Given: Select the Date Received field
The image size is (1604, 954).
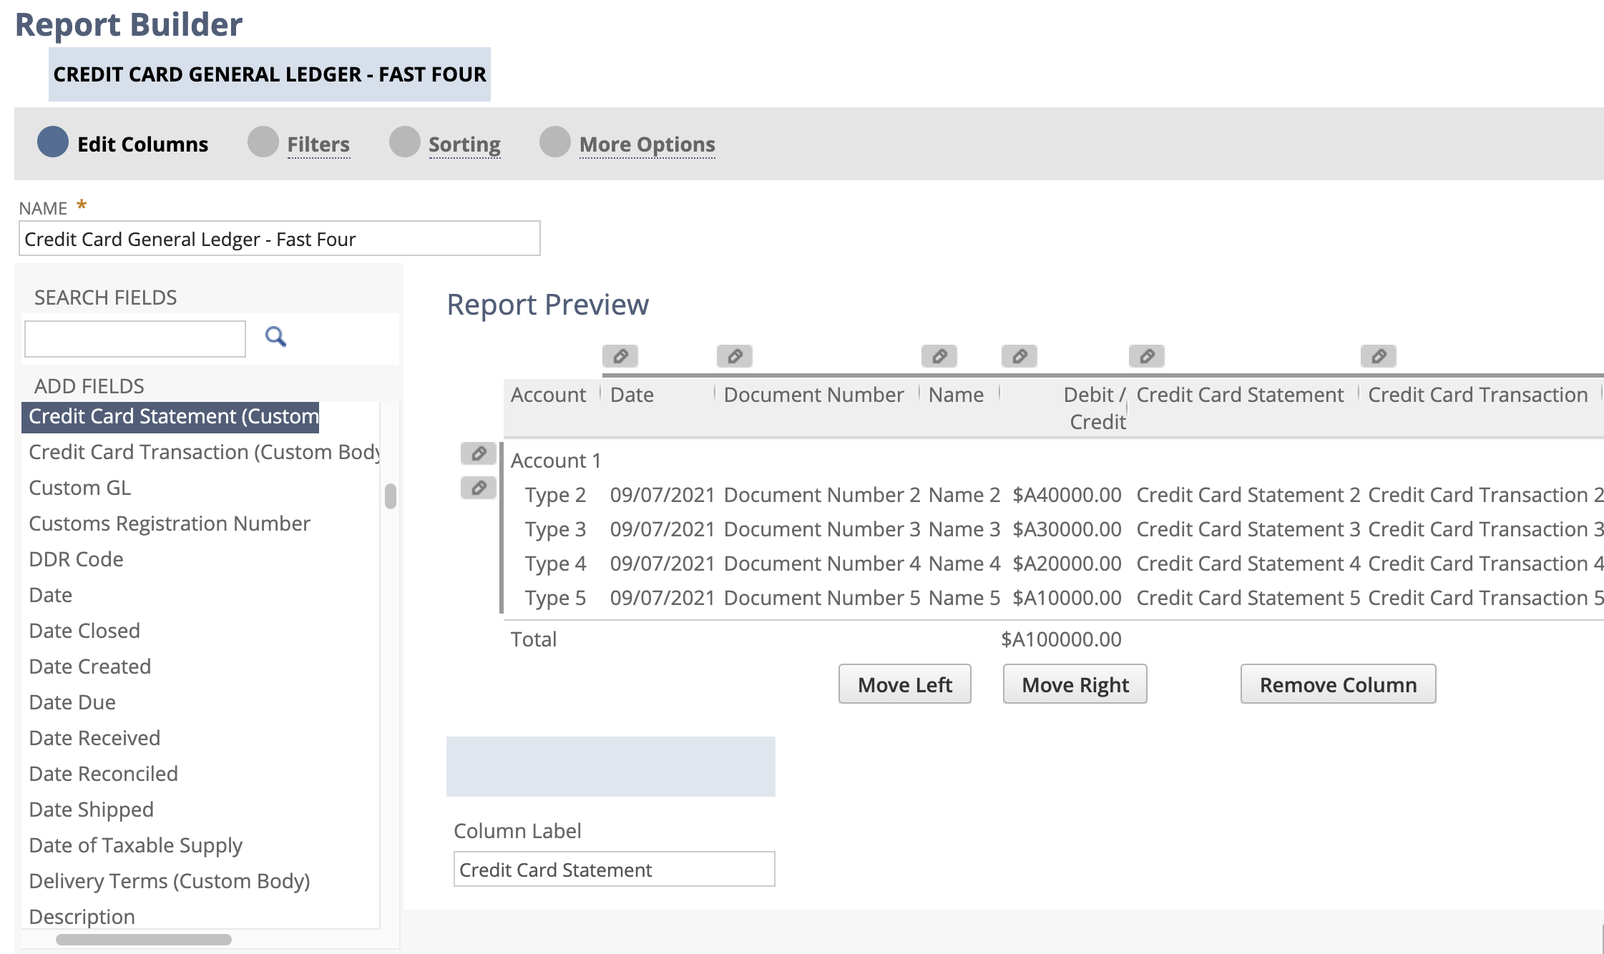Looking at the screenshot, I should pos(95,738).
